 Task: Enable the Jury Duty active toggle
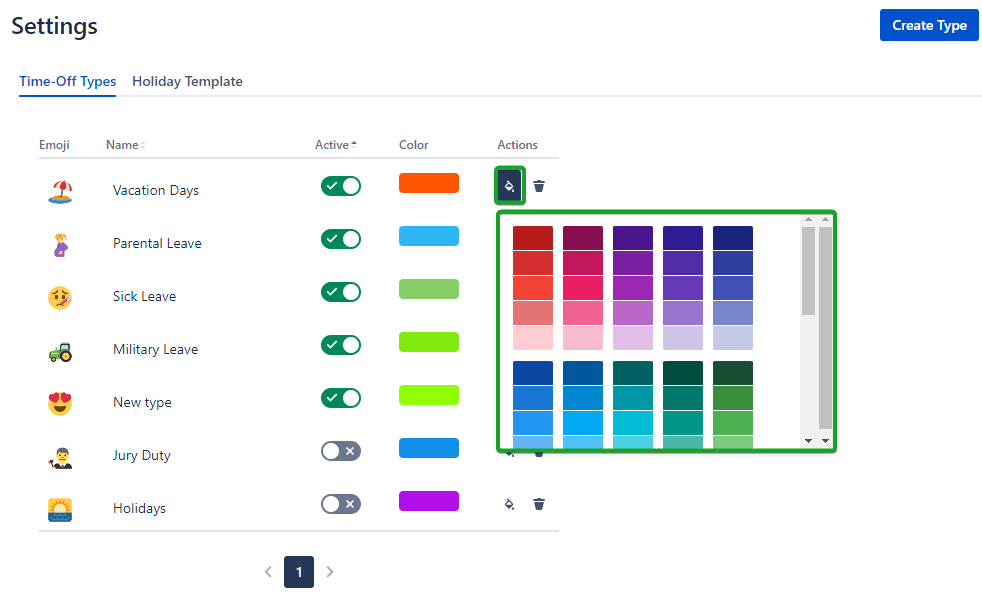340,451
